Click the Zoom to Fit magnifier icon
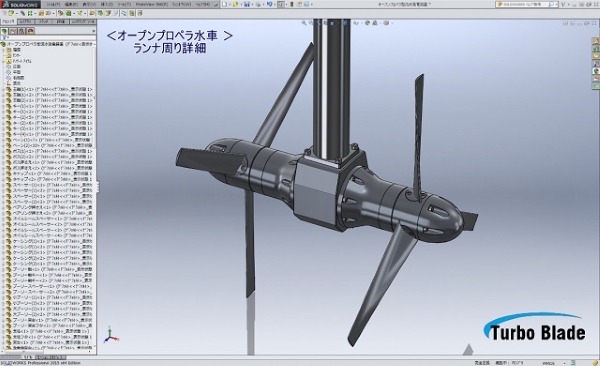Image resolution: width=600 pixels, height=366 pixels. click(304, 23)
